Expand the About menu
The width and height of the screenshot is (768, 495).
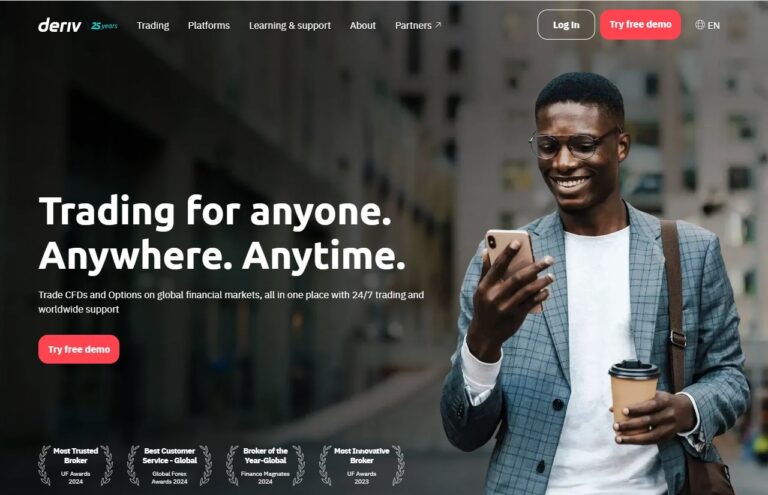tap(363, 25)
